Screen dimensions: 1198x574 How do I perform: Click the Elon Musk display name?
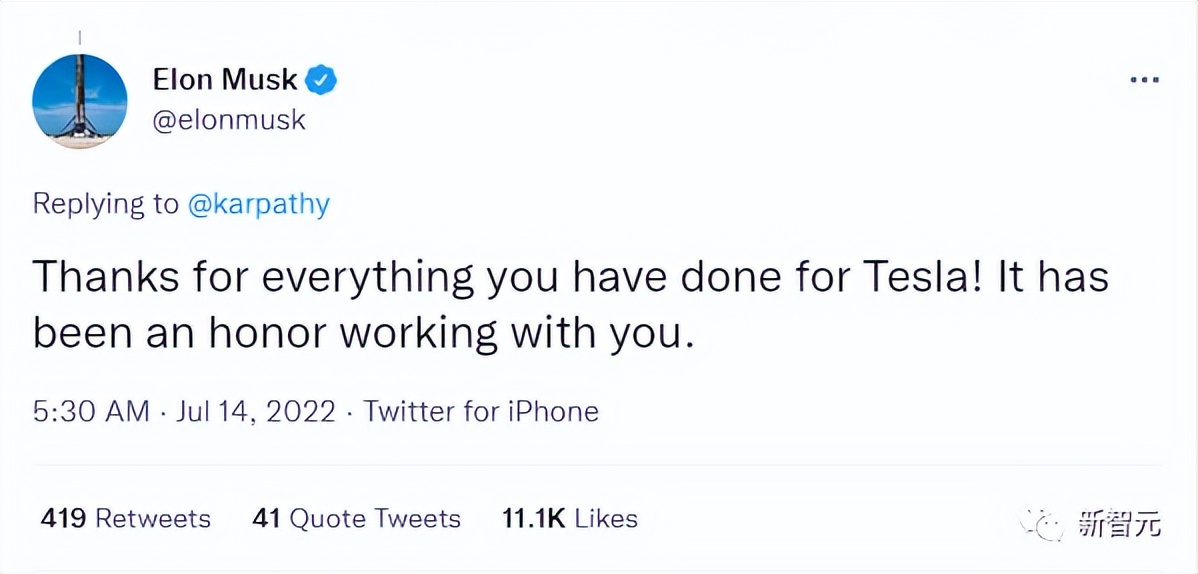point(225,80)
